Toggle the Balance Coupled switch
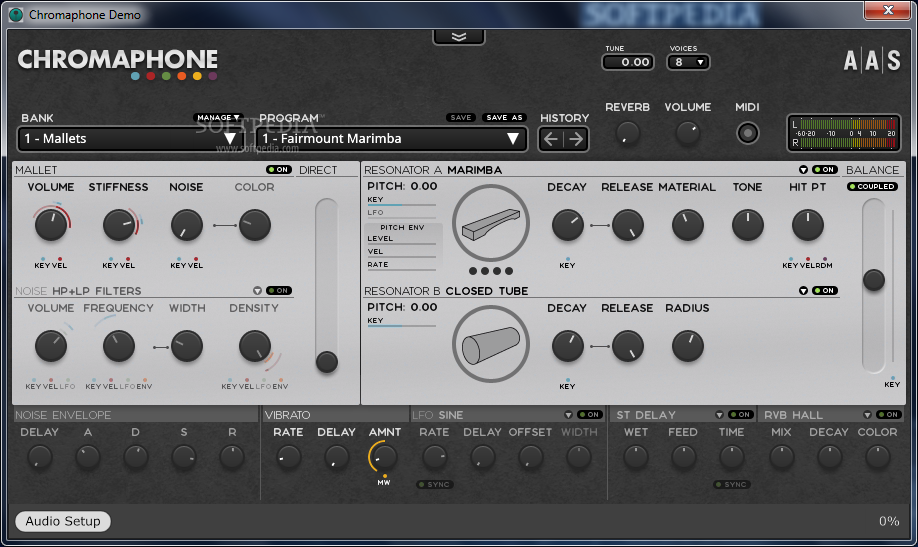 pyautogui.click(x=872, y=186)
